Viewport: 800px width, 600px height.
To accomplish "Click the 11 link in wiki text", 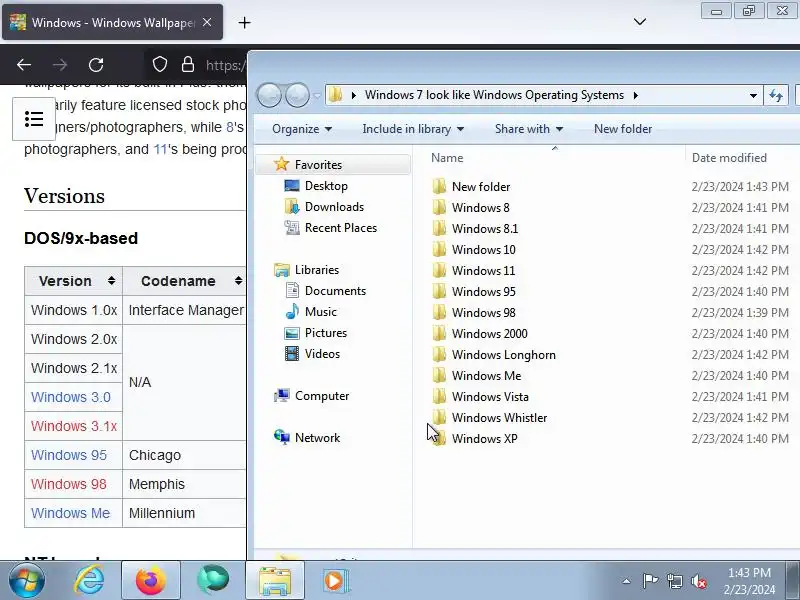I will click(x=160, y=149).
